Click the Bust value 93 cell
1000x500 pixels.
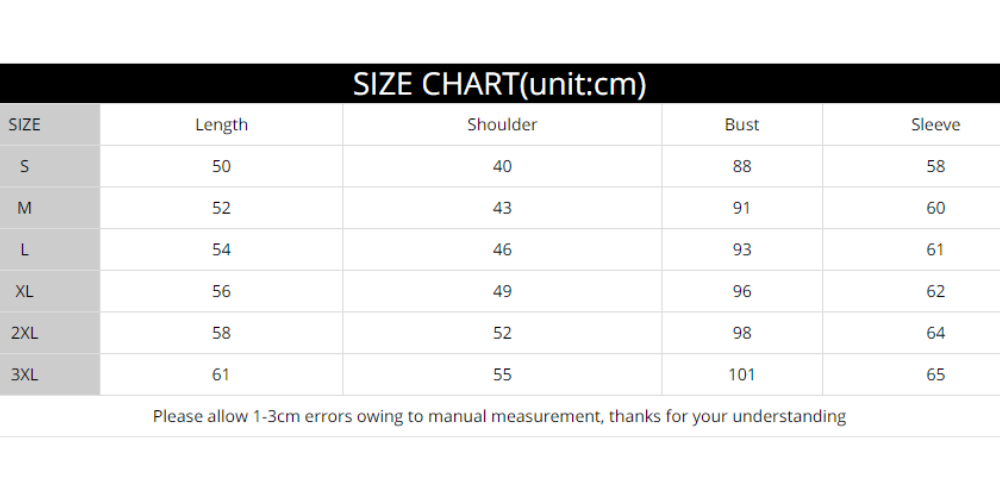(742, 250)
